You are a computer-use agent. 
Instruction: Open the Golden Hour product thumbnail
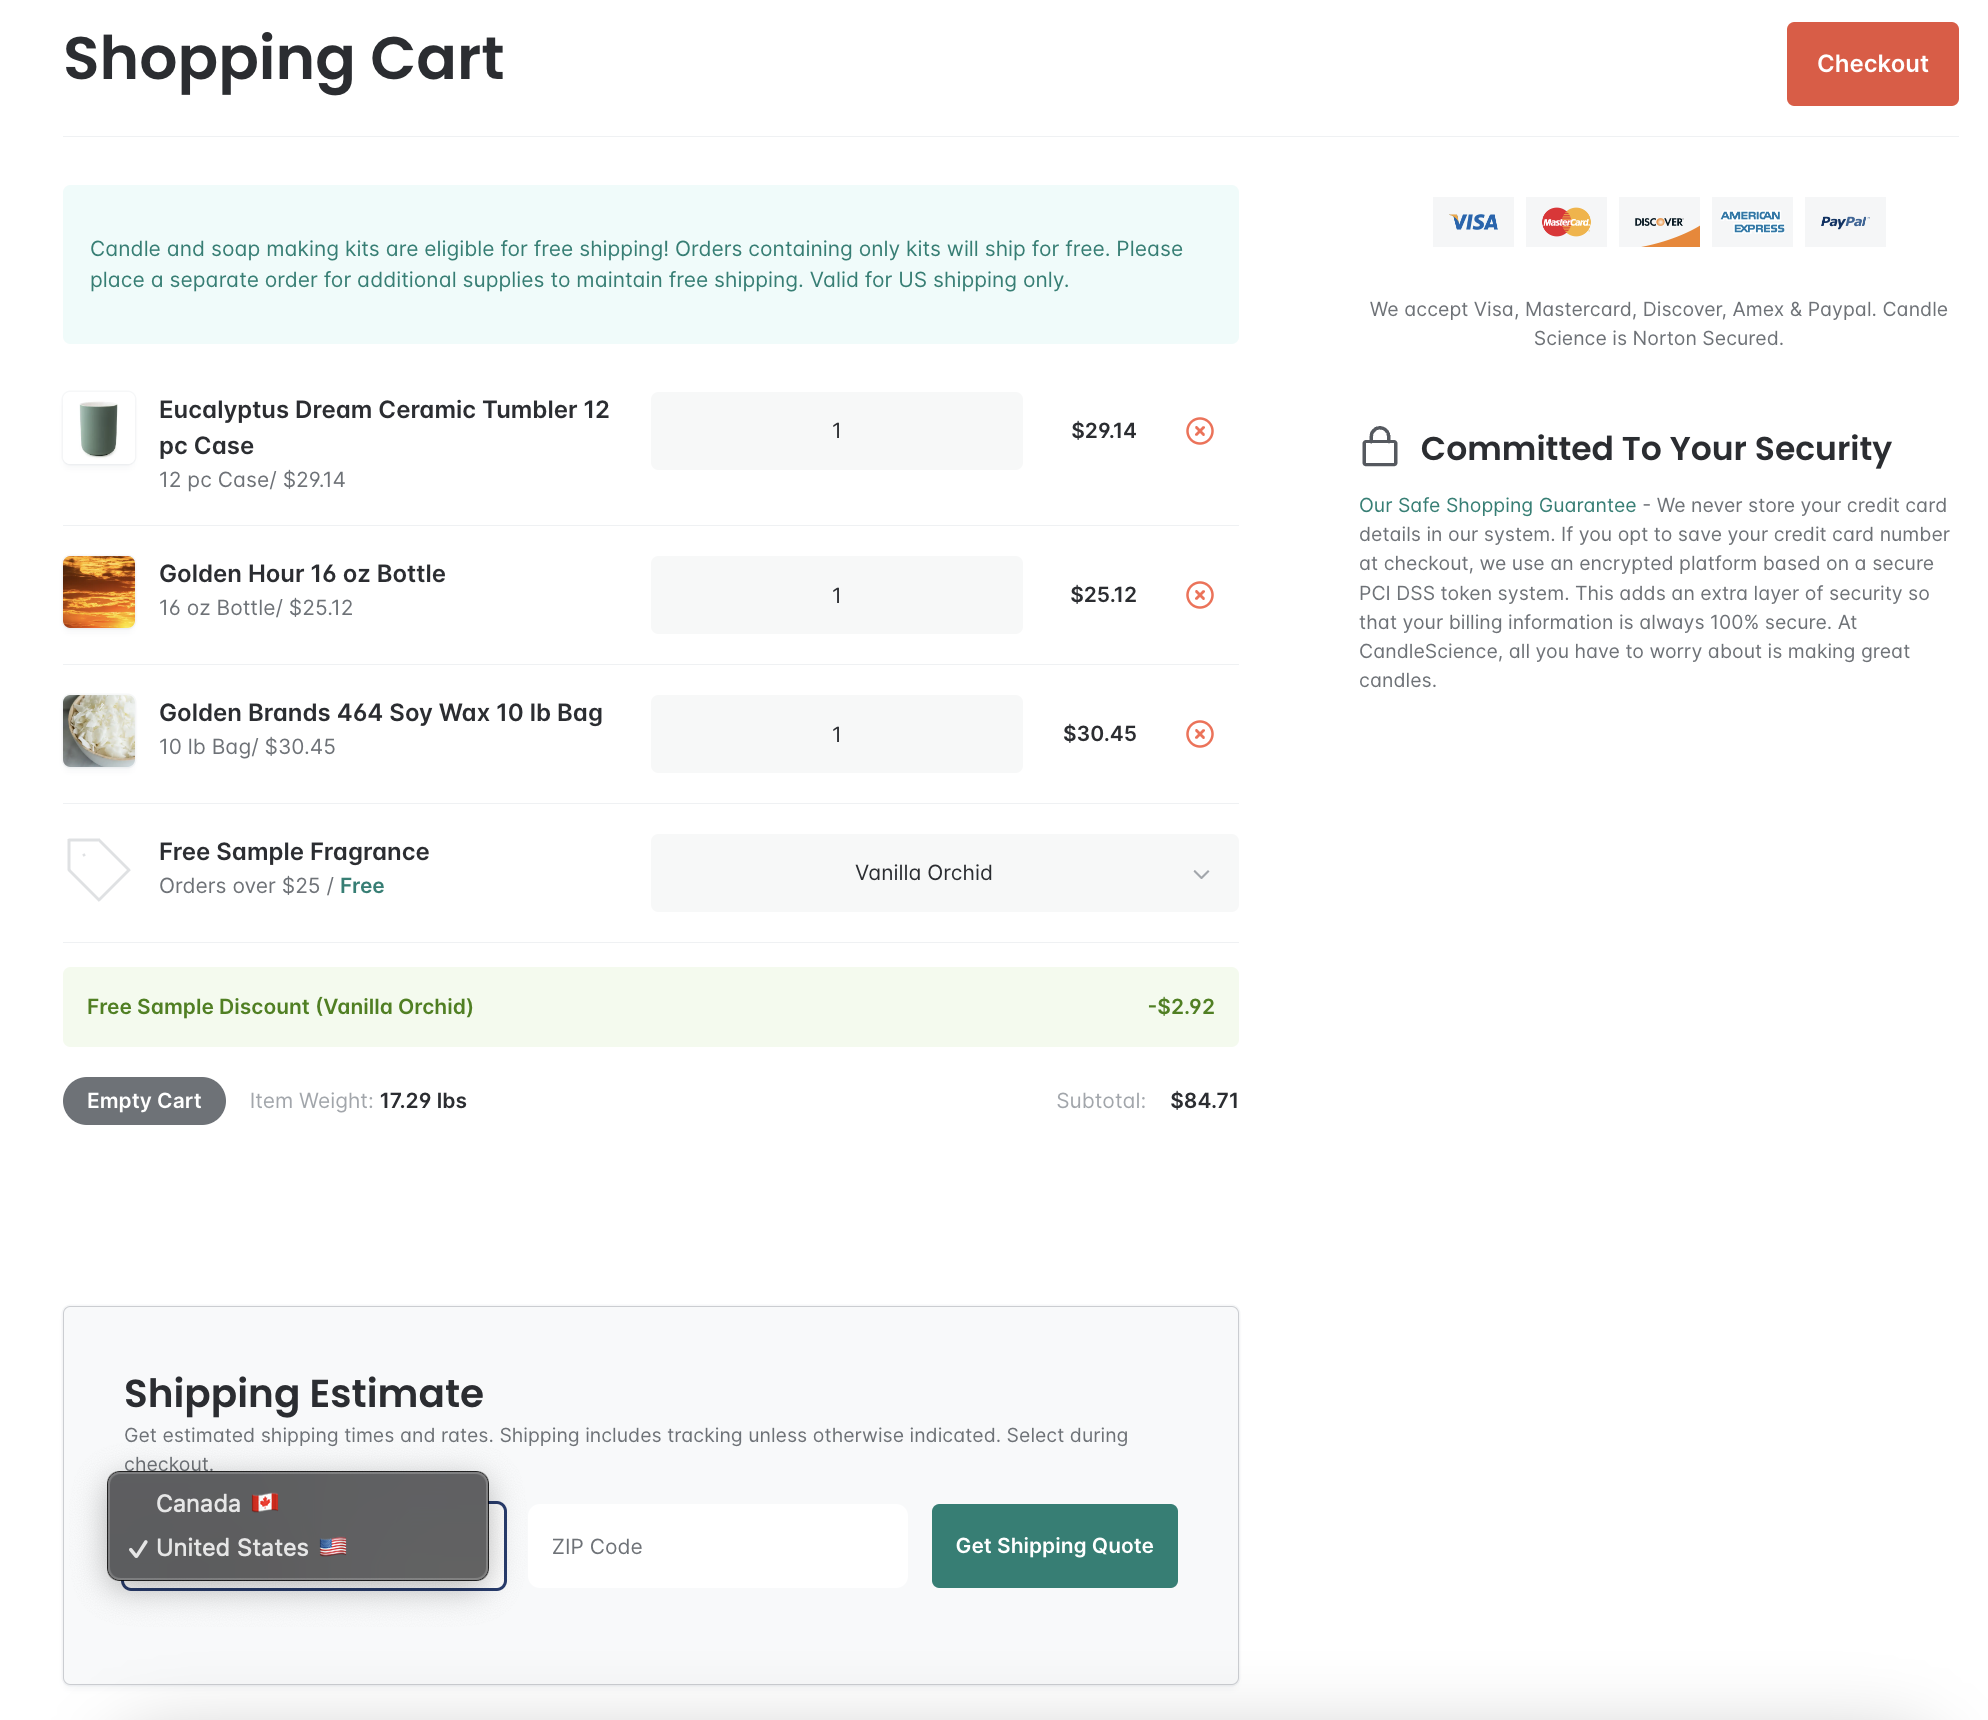click(x=99, y=592)
